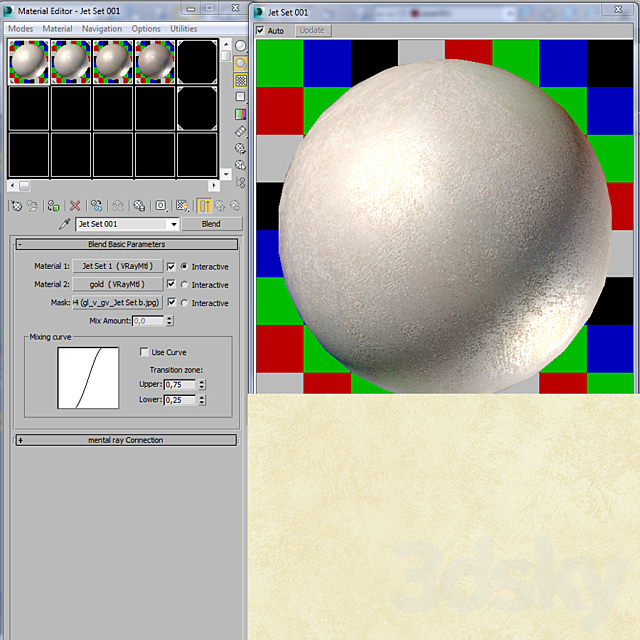Open the Modes menu
The width and height of the screenshot is (640, 640).
pos(20,29)
